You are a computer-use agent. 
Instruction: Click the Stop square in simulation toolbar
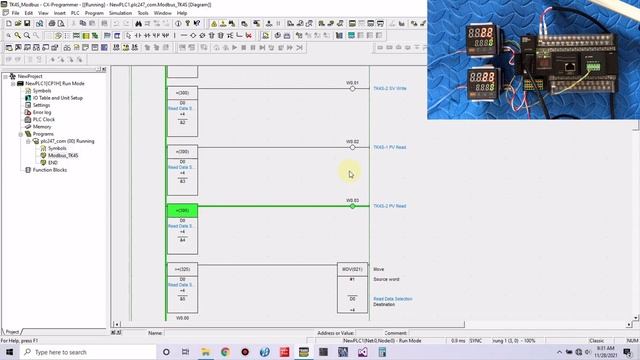click(244, 48)
